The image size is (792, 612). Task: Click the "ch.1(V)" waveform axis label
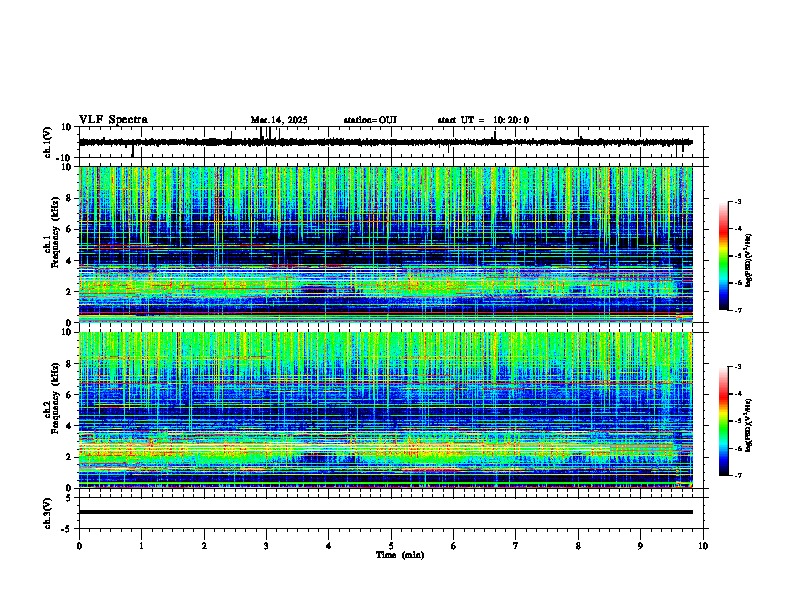(48, 142)
